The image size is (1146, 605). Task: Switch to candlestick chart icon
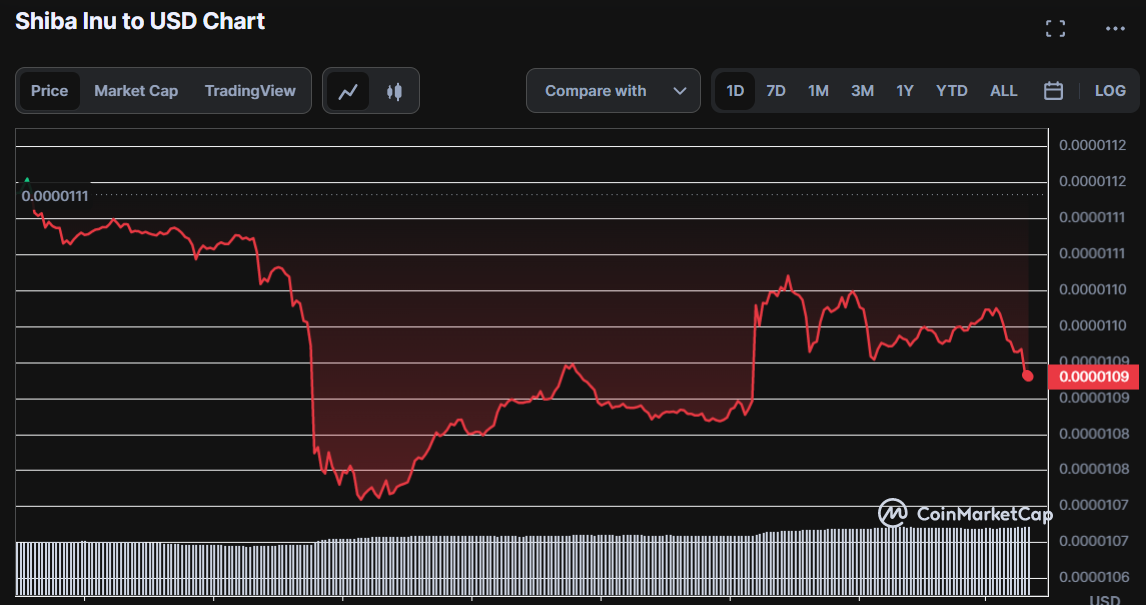394,91
